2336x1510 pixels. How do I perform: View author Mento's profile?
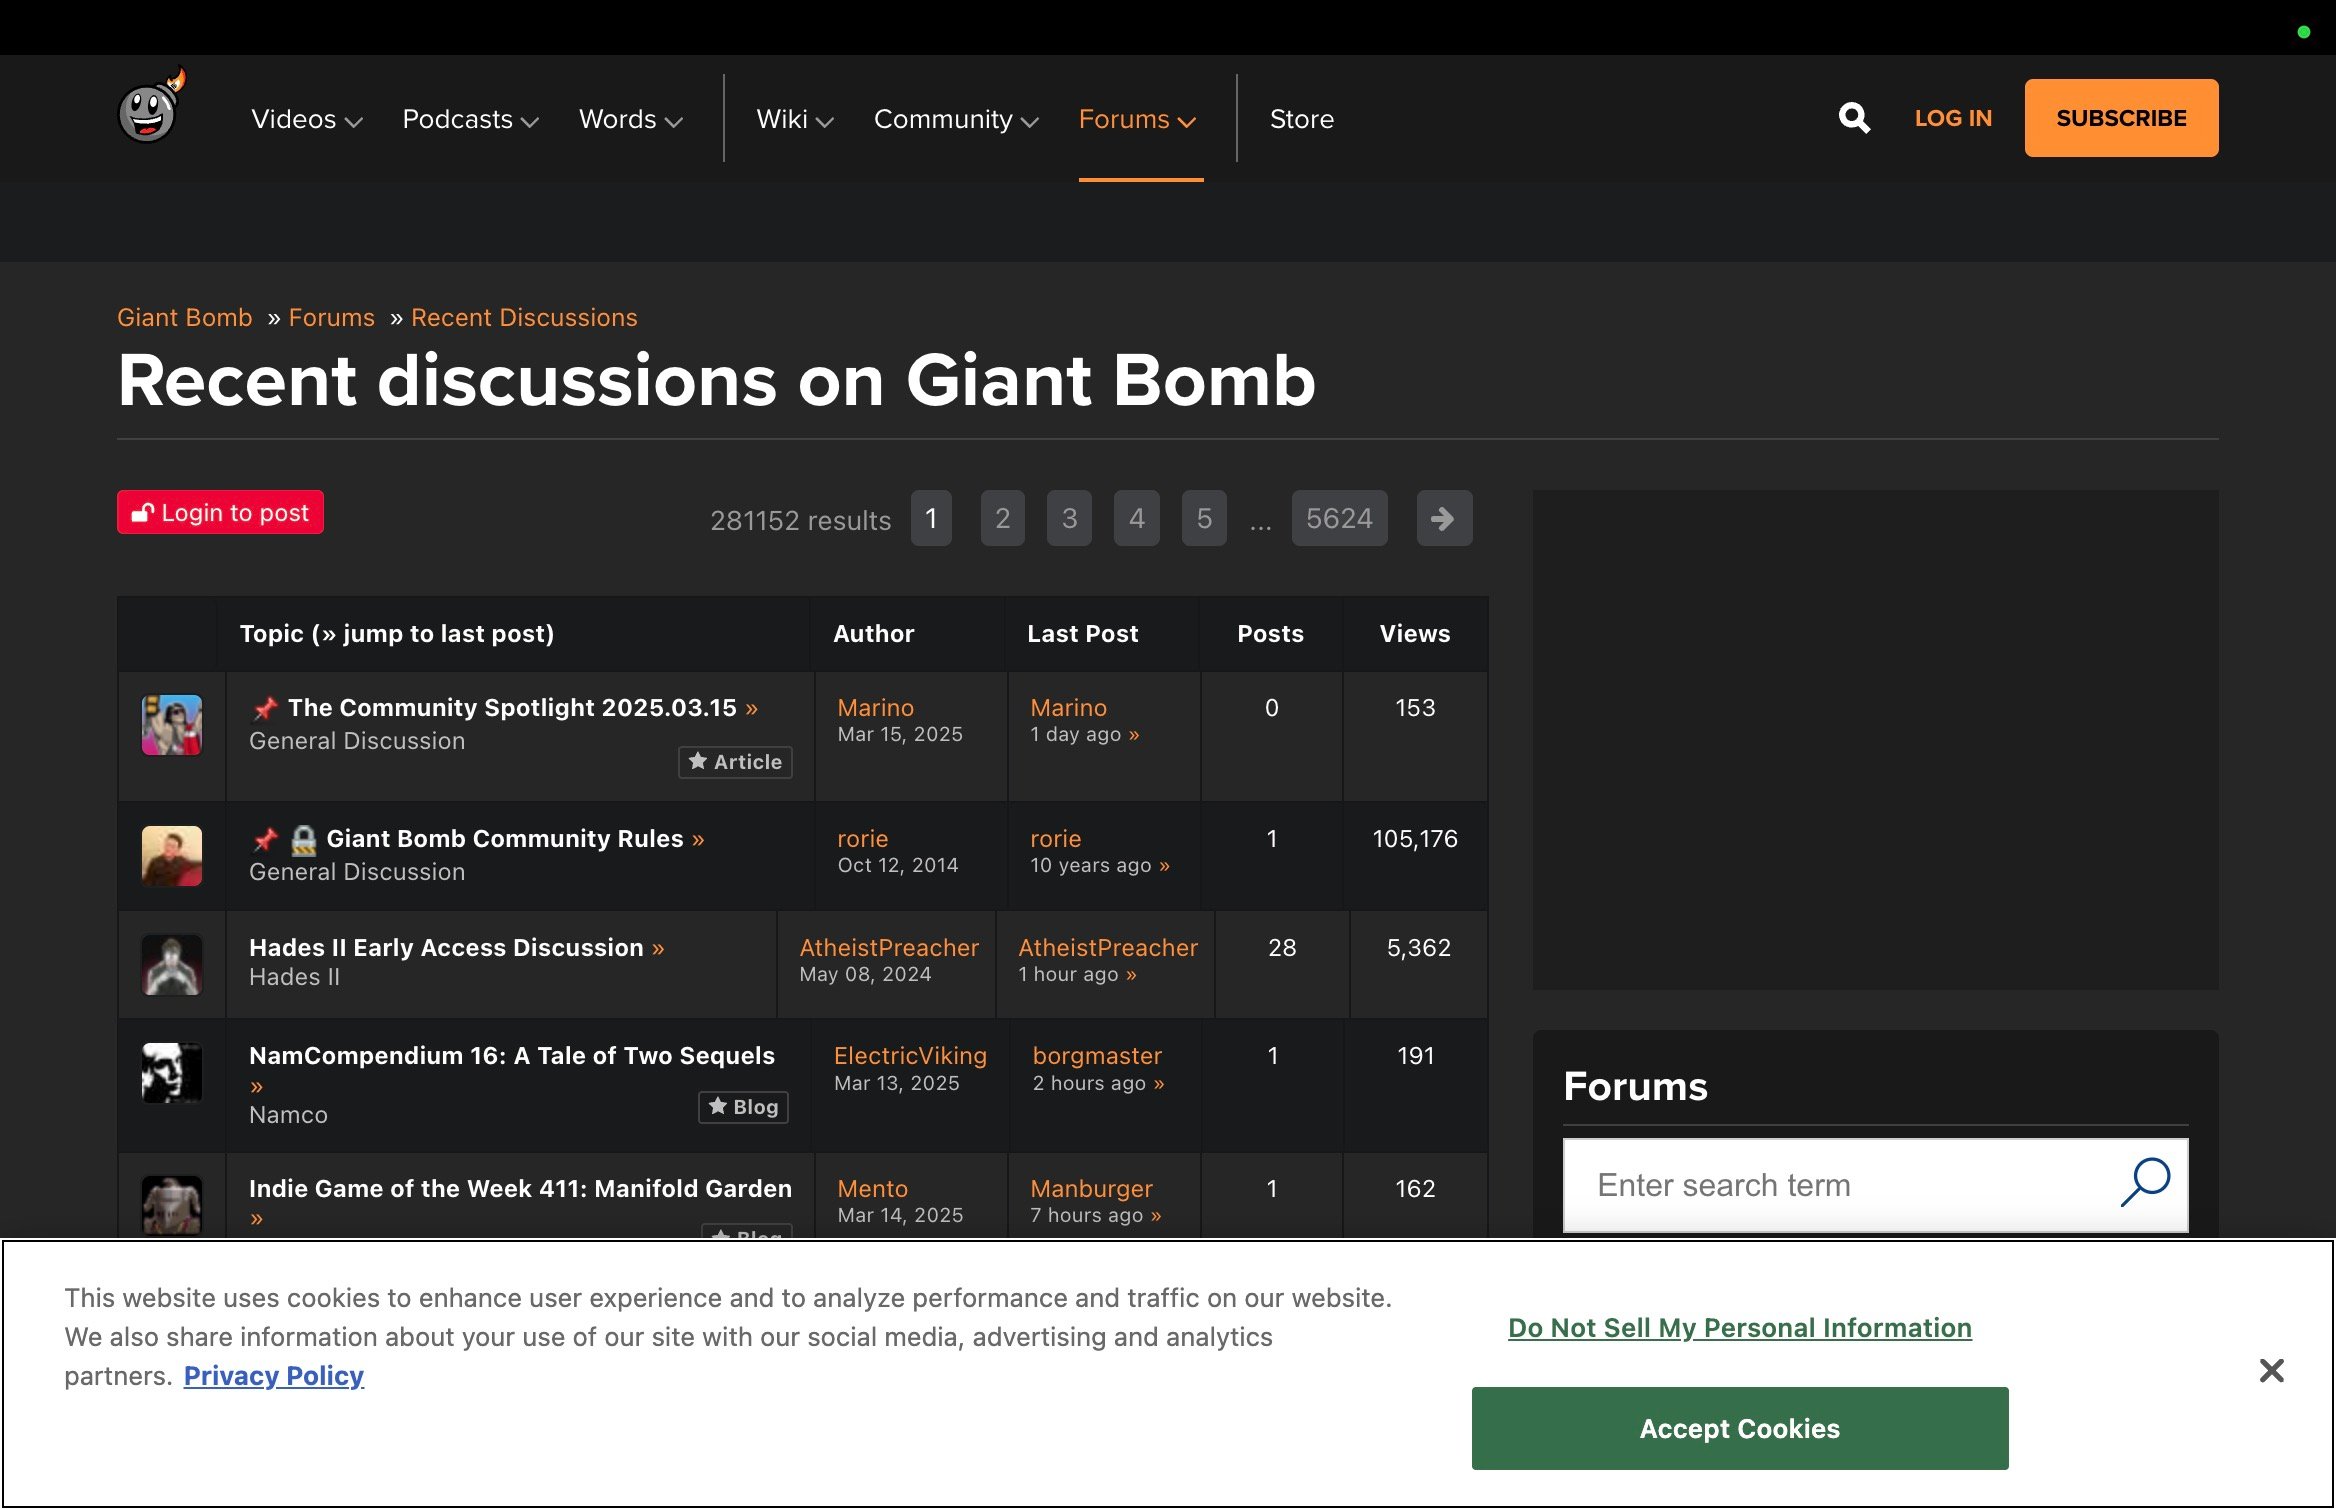click(x=872, y=1189)
